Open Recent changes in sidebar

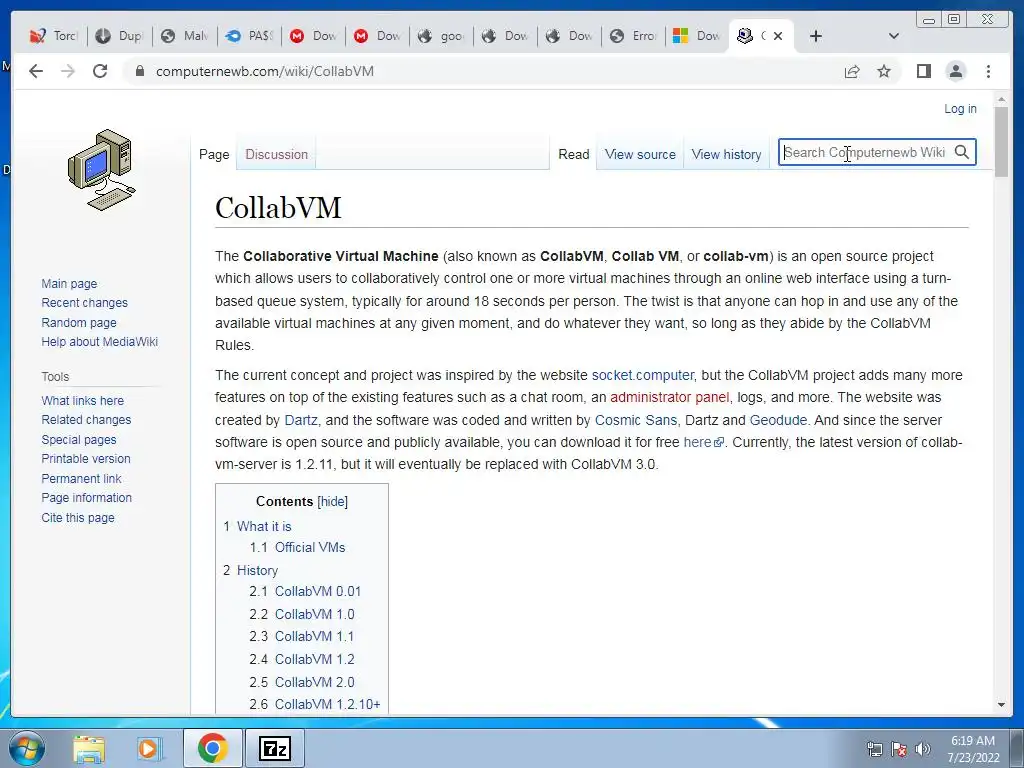click(x=84, y=303)
